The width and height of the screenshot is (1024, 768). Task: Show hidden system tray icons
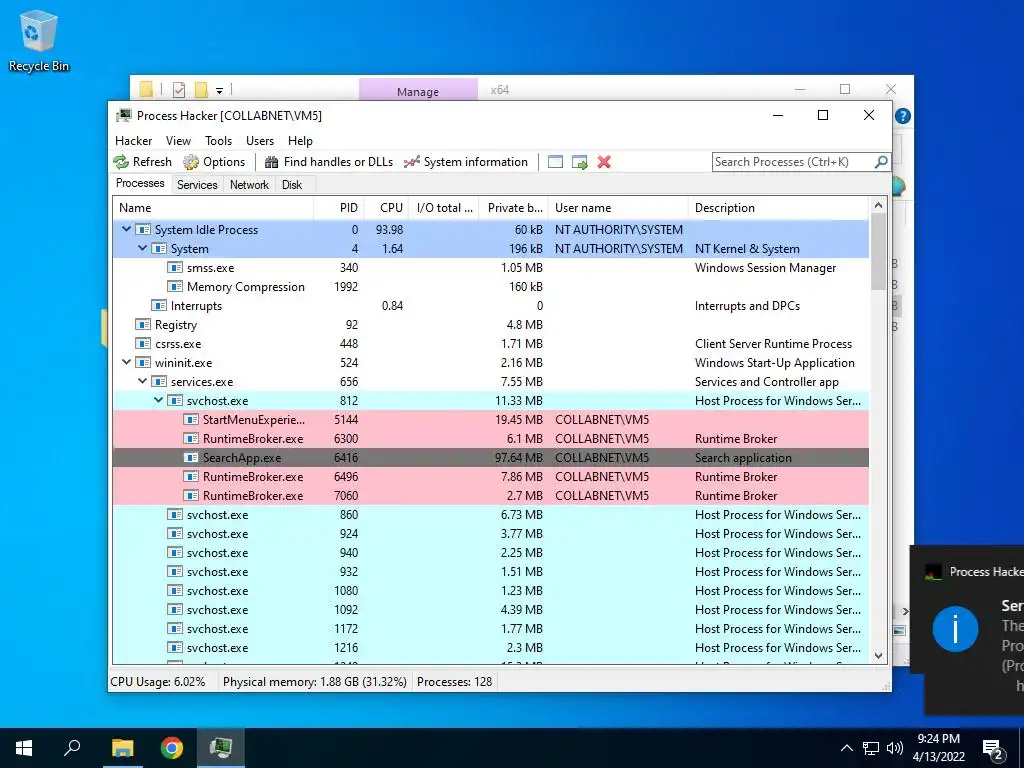[x=846, y=748]
